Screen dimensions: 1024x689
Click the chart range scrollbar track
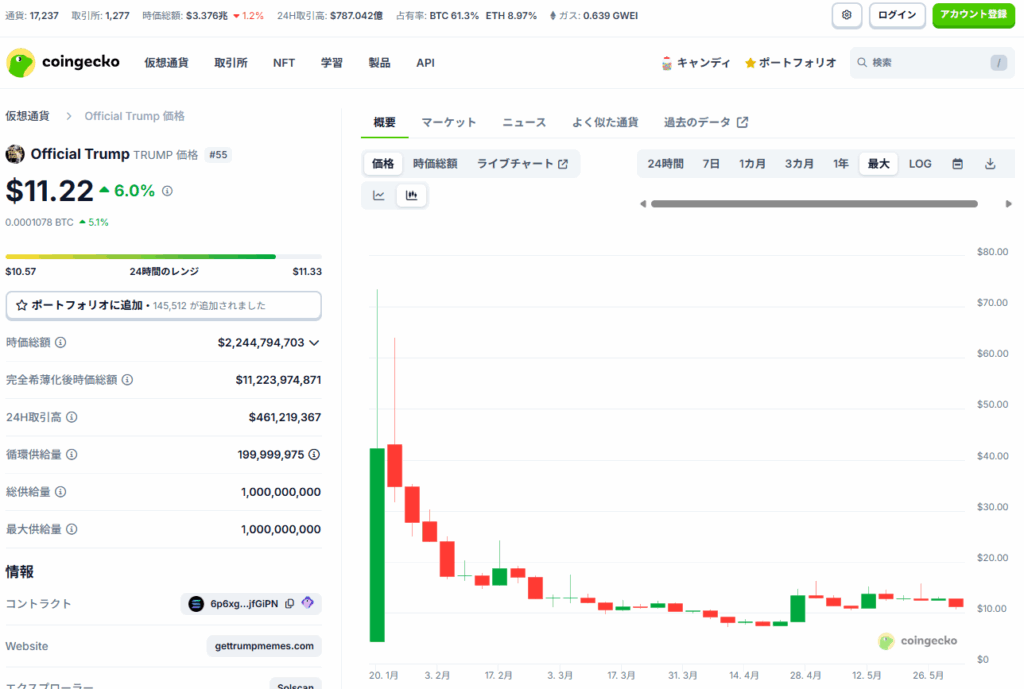coord(814,204)
